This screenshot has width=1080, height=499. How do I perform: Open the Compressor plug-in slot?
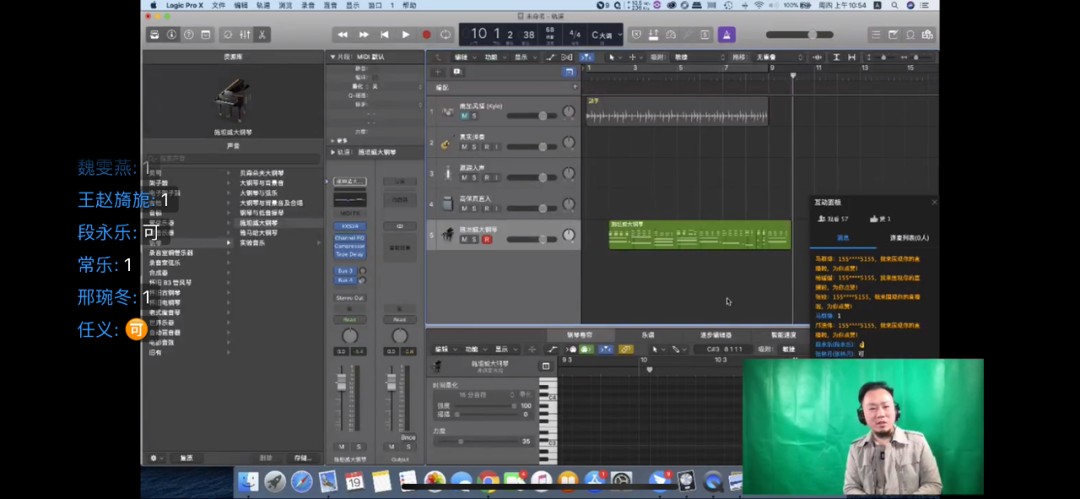[349, 246]
